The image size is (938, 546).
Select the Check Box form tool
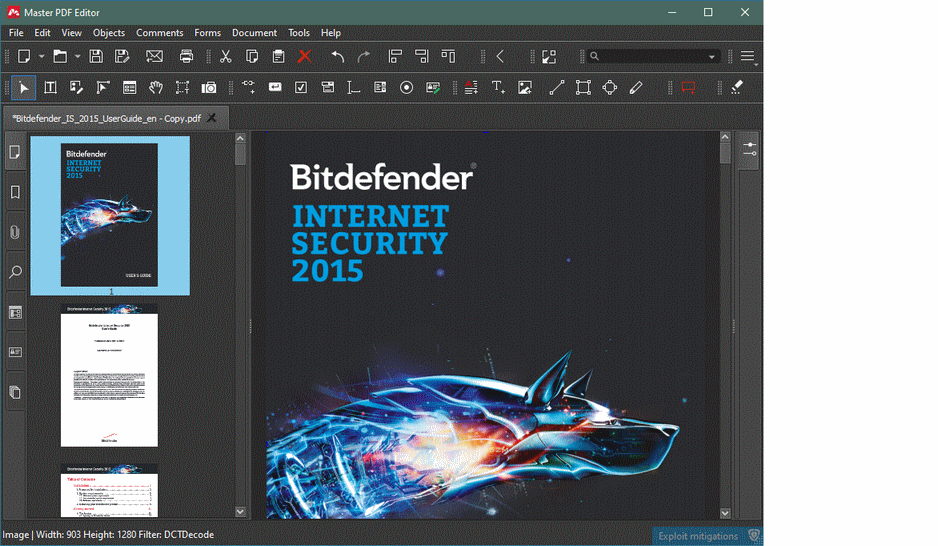coord(301,88)
